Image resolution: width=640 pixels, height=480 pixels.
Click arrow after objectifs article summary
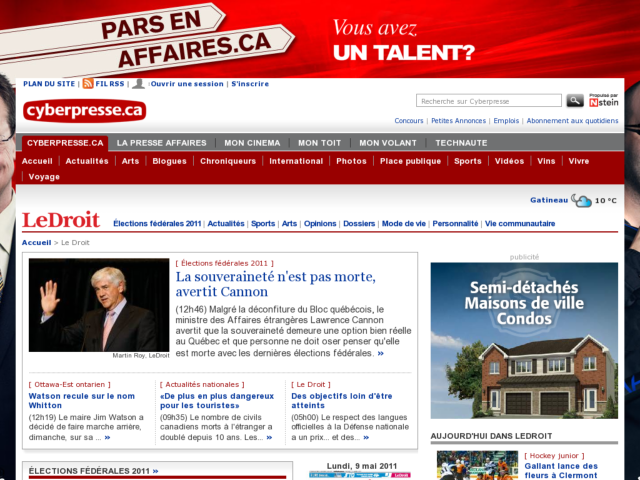point(366,438)
